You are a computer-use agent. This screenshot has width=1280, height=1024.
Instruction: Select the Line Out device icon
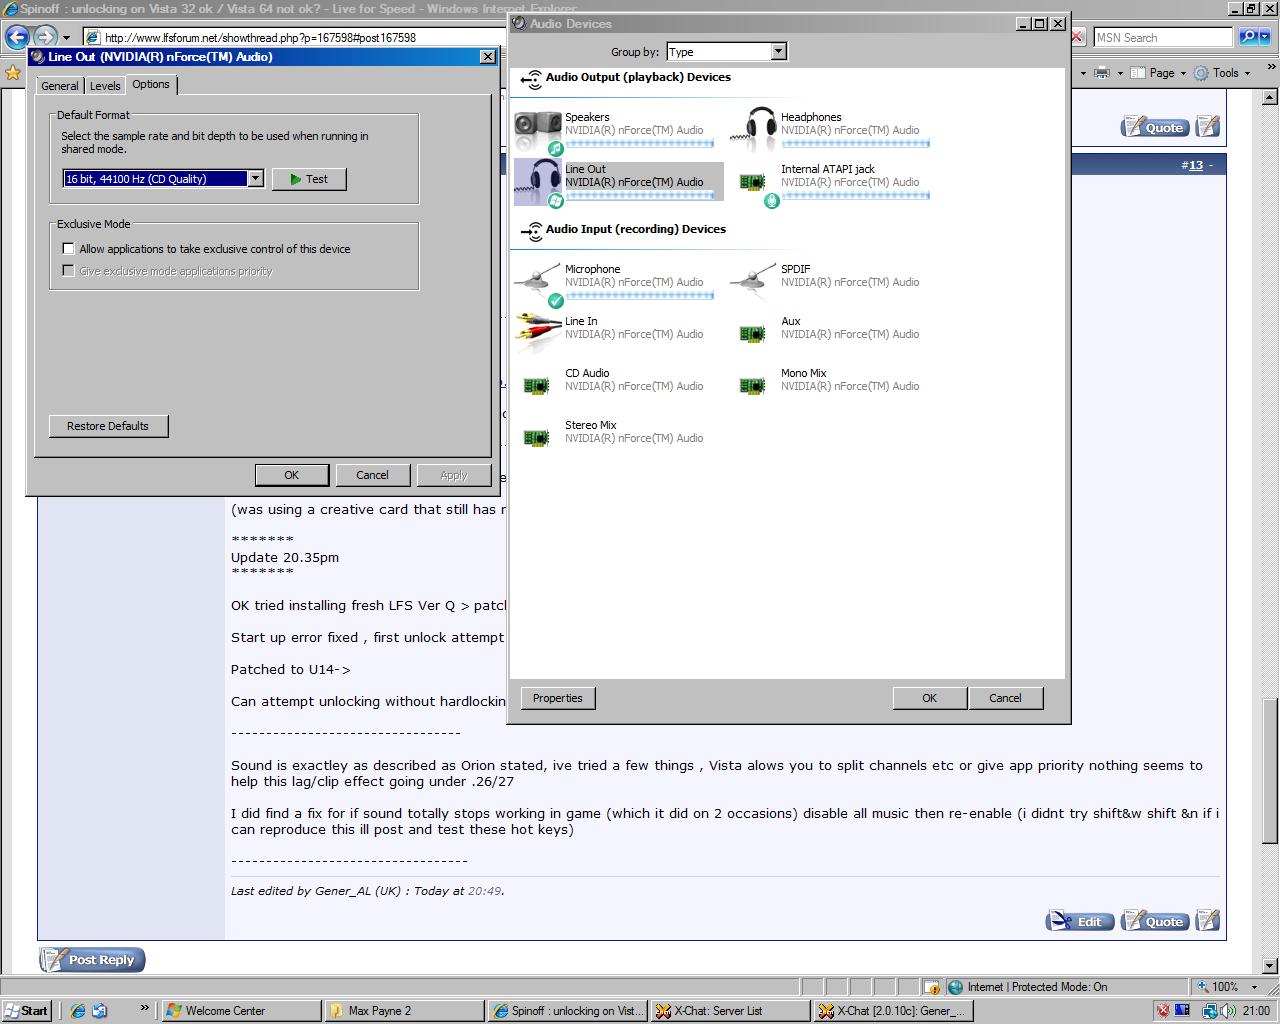(539, 183)
